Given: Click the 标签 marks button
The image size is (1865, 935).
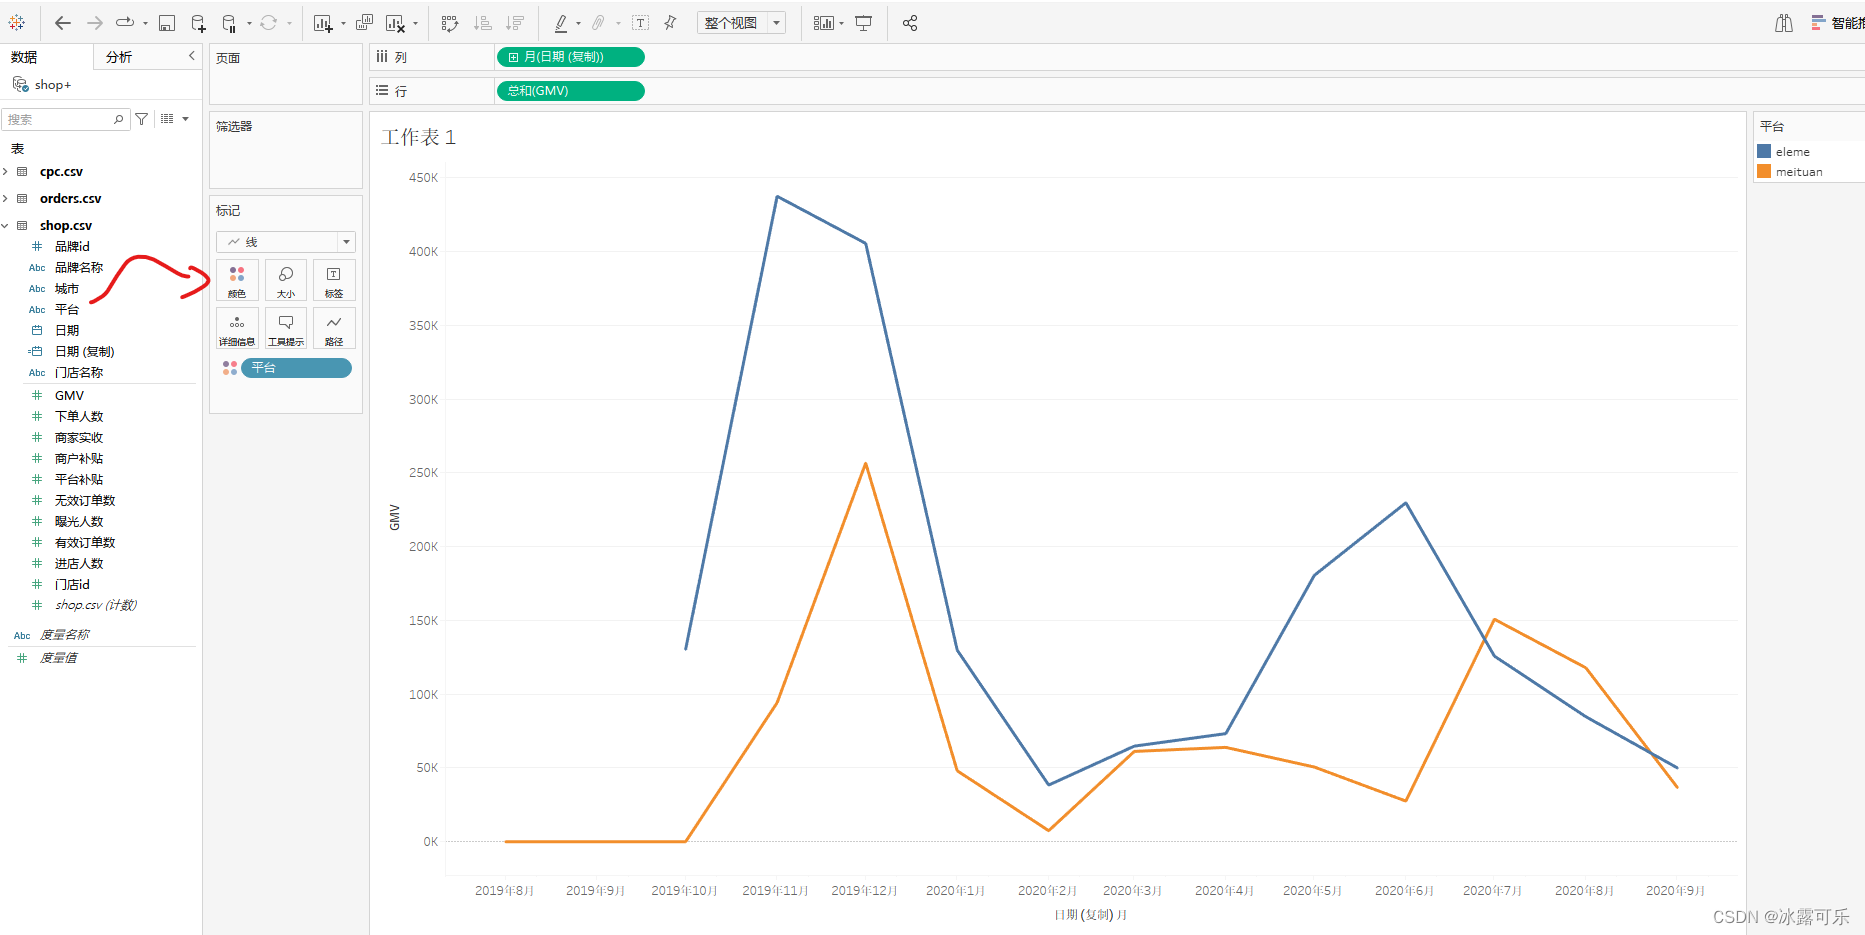Looking at the screenshot, I should (x=334, y=280).
